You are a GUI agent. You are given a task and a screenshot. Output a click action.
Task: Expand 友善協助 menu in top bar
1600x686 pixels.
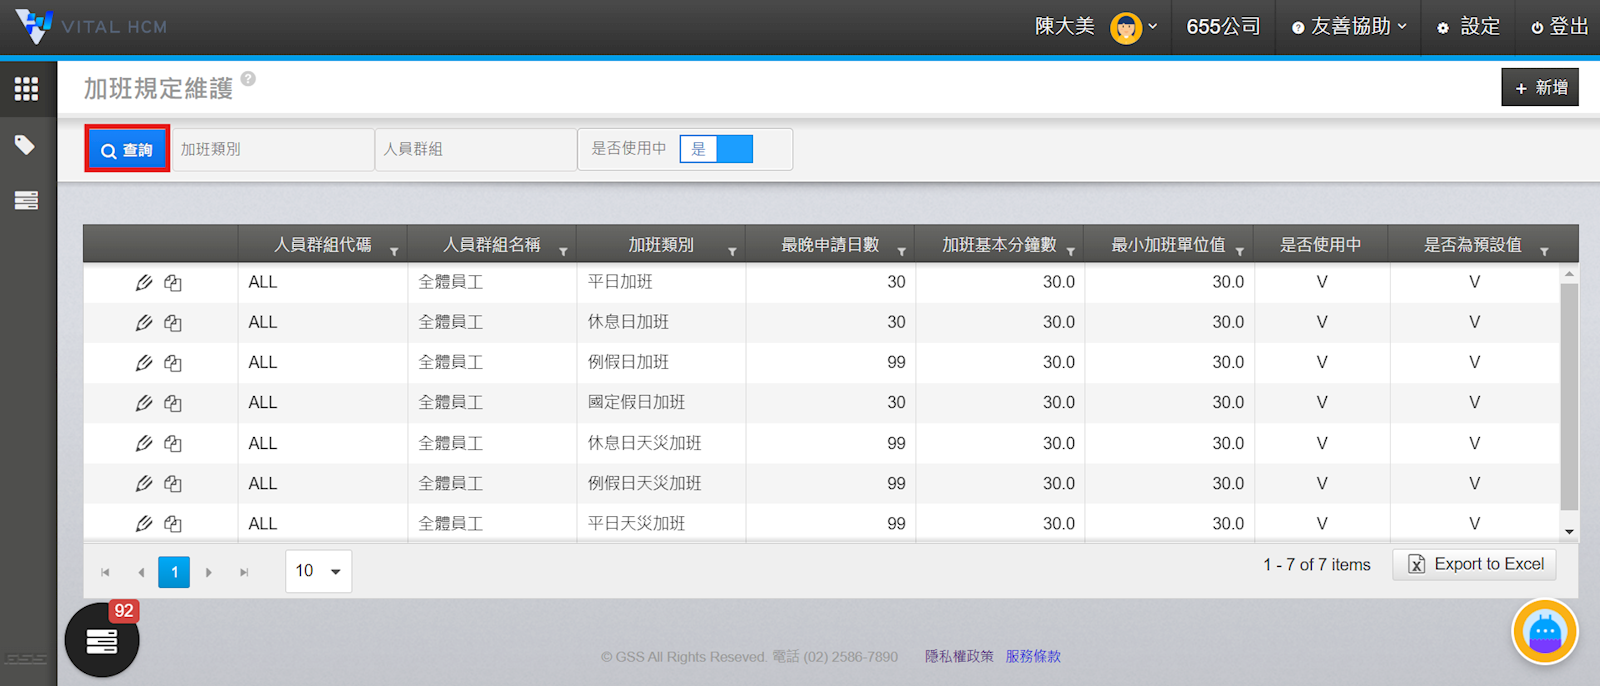click(1349, 27)
